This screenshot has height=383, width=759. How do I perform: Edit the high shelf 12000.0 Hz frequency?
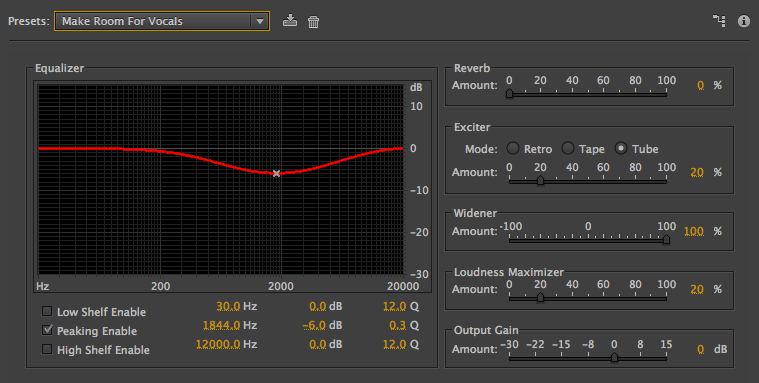point(218,344)
